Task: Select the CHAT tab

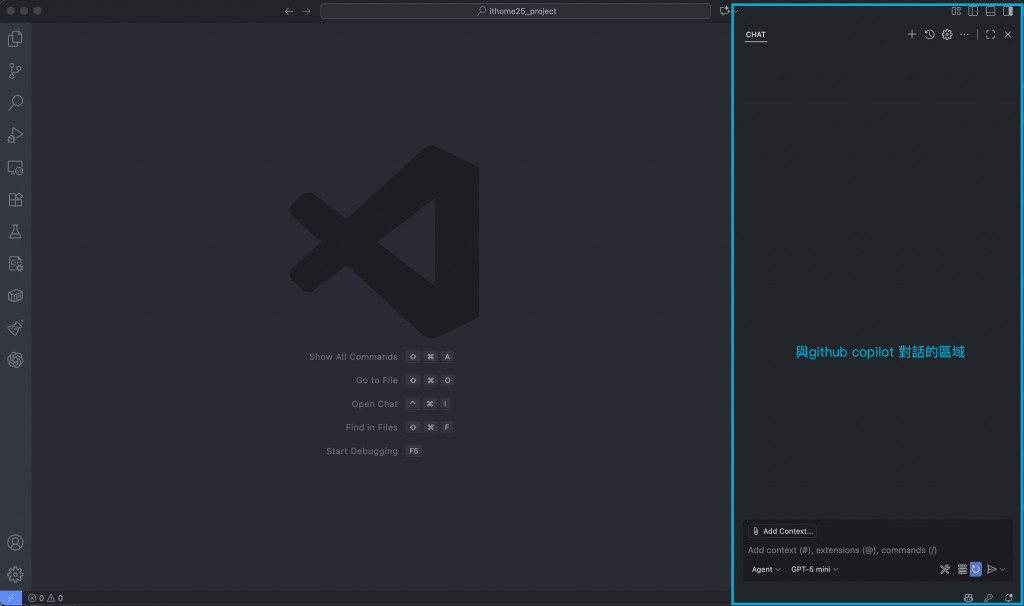Action: pyautogui.click(x=756, y=35)
